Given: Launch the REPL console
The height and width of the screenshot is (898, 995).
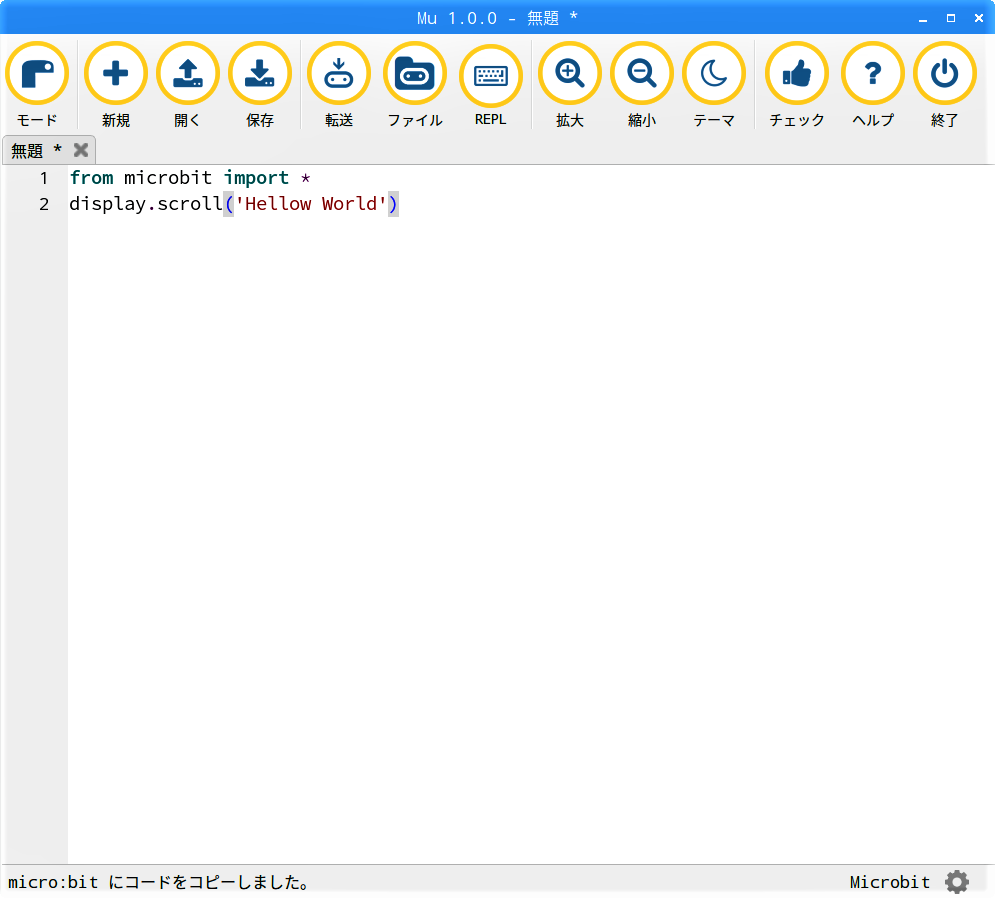Looking at the screenshot, I should [491, 84].
